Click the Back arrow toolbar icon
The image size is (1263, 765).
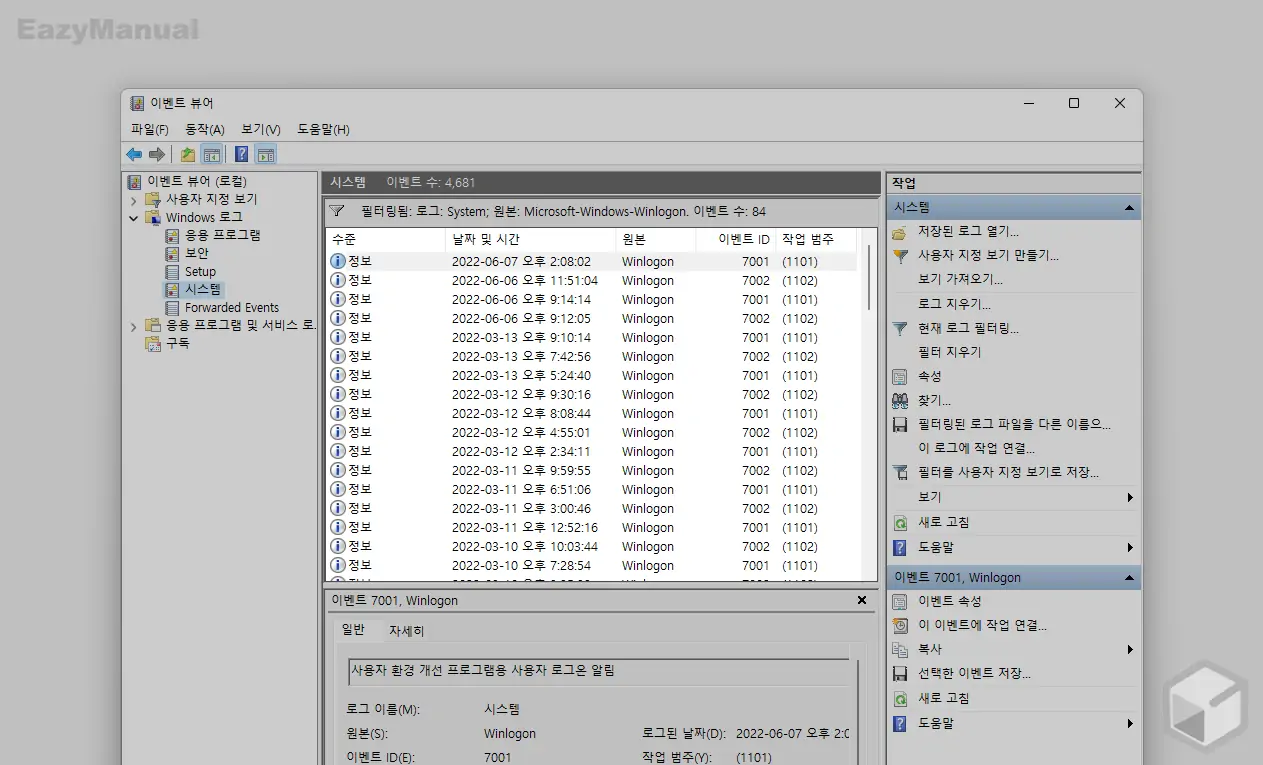click(x=134, y=154)
